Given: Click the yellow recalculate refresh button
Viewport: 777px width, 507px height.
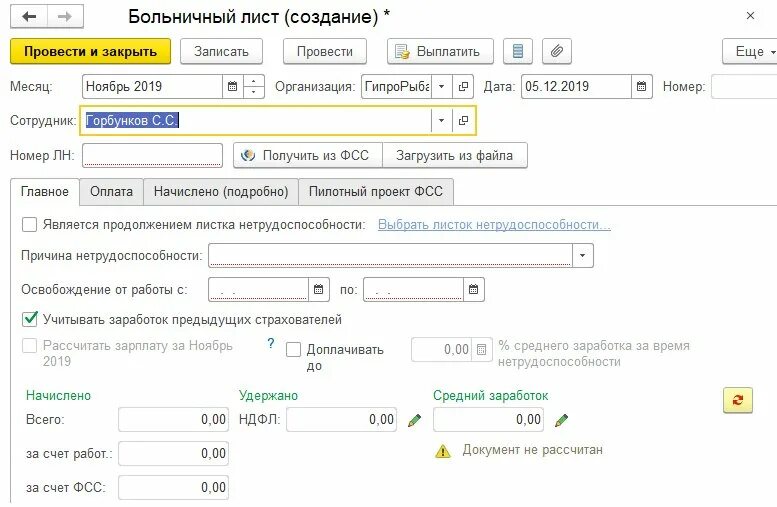Looking at the screenshot, I should [737, 400].
